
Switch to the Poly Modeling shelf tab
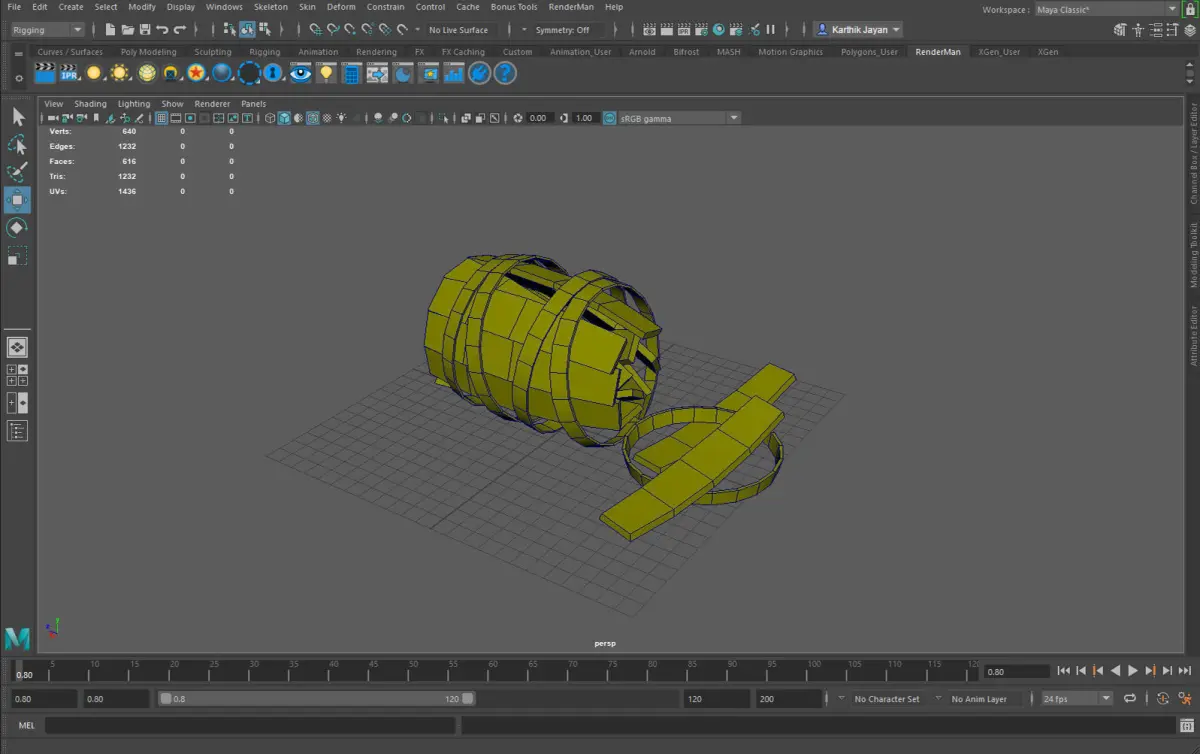pos(148,52)
